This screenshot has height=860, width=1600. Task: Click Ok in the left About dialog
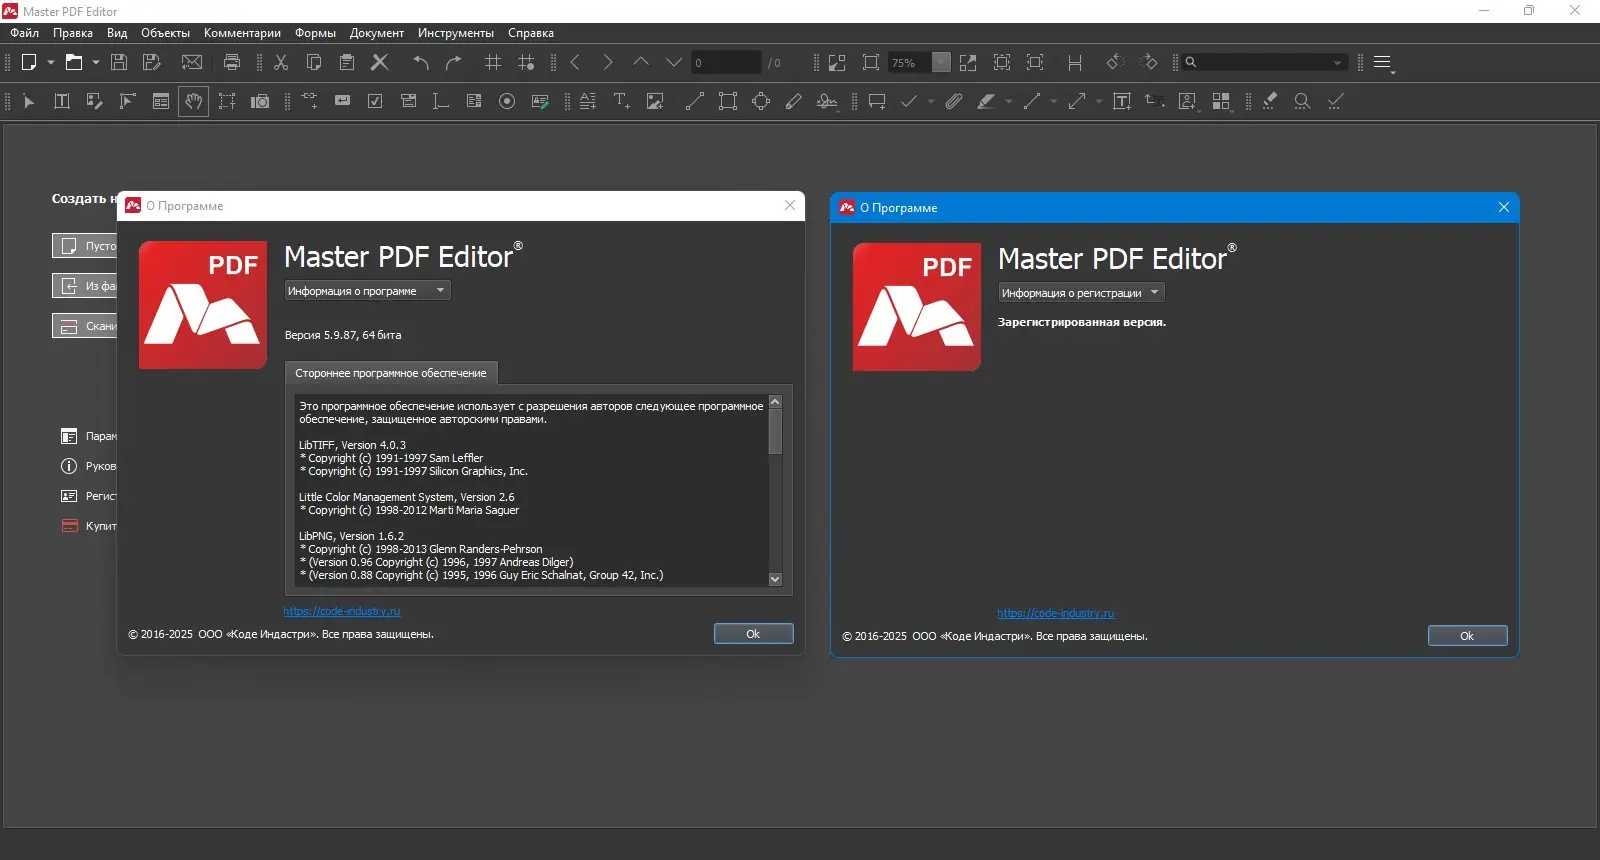pyautogui.click(x=753, y=634)
